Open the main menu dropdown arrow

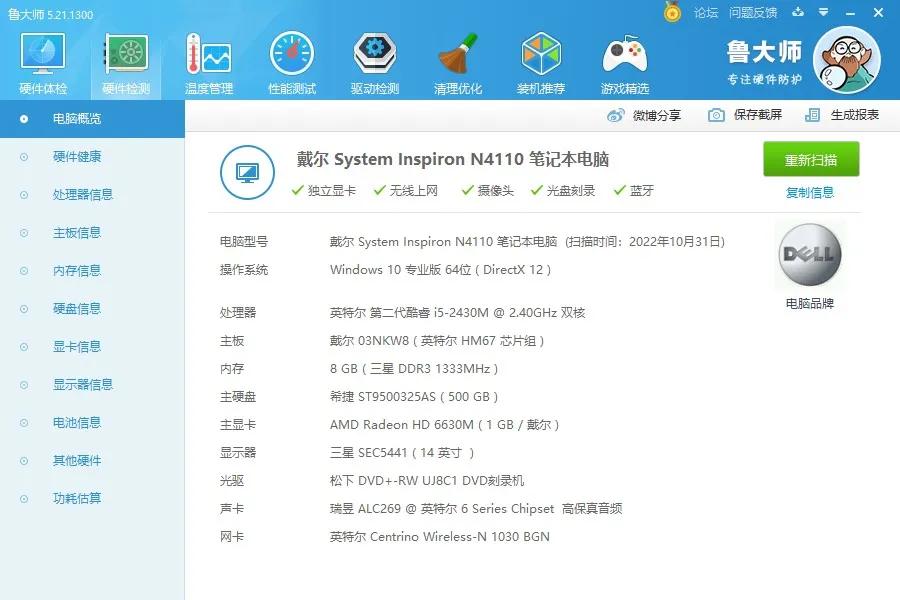click(822, 12)
